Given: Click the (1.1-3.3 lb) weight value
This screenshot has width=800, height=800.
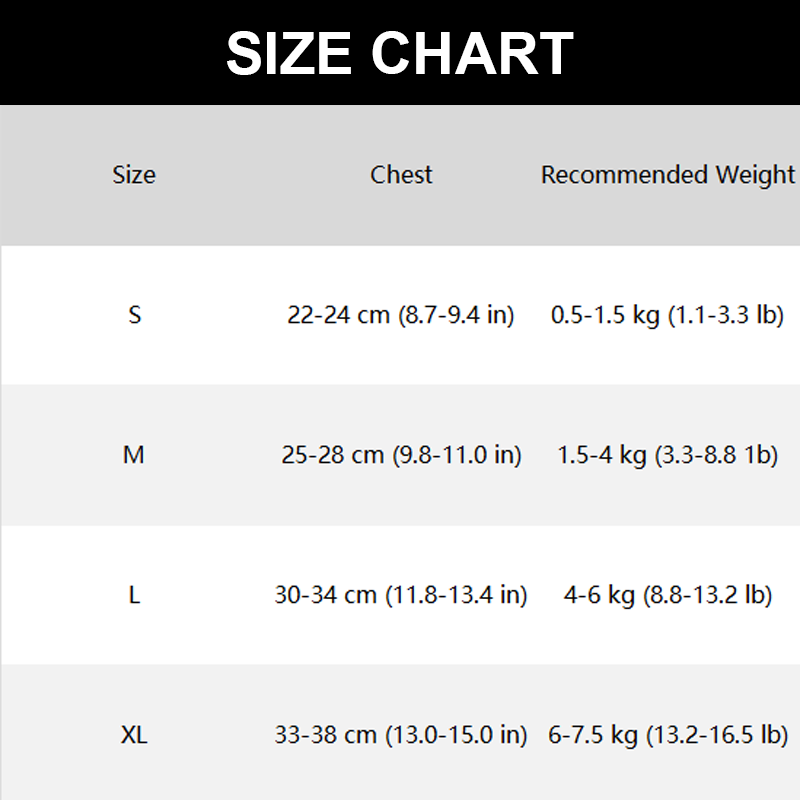Looking at the screenshot, I should pyautogui.click(x=726, y=315).
